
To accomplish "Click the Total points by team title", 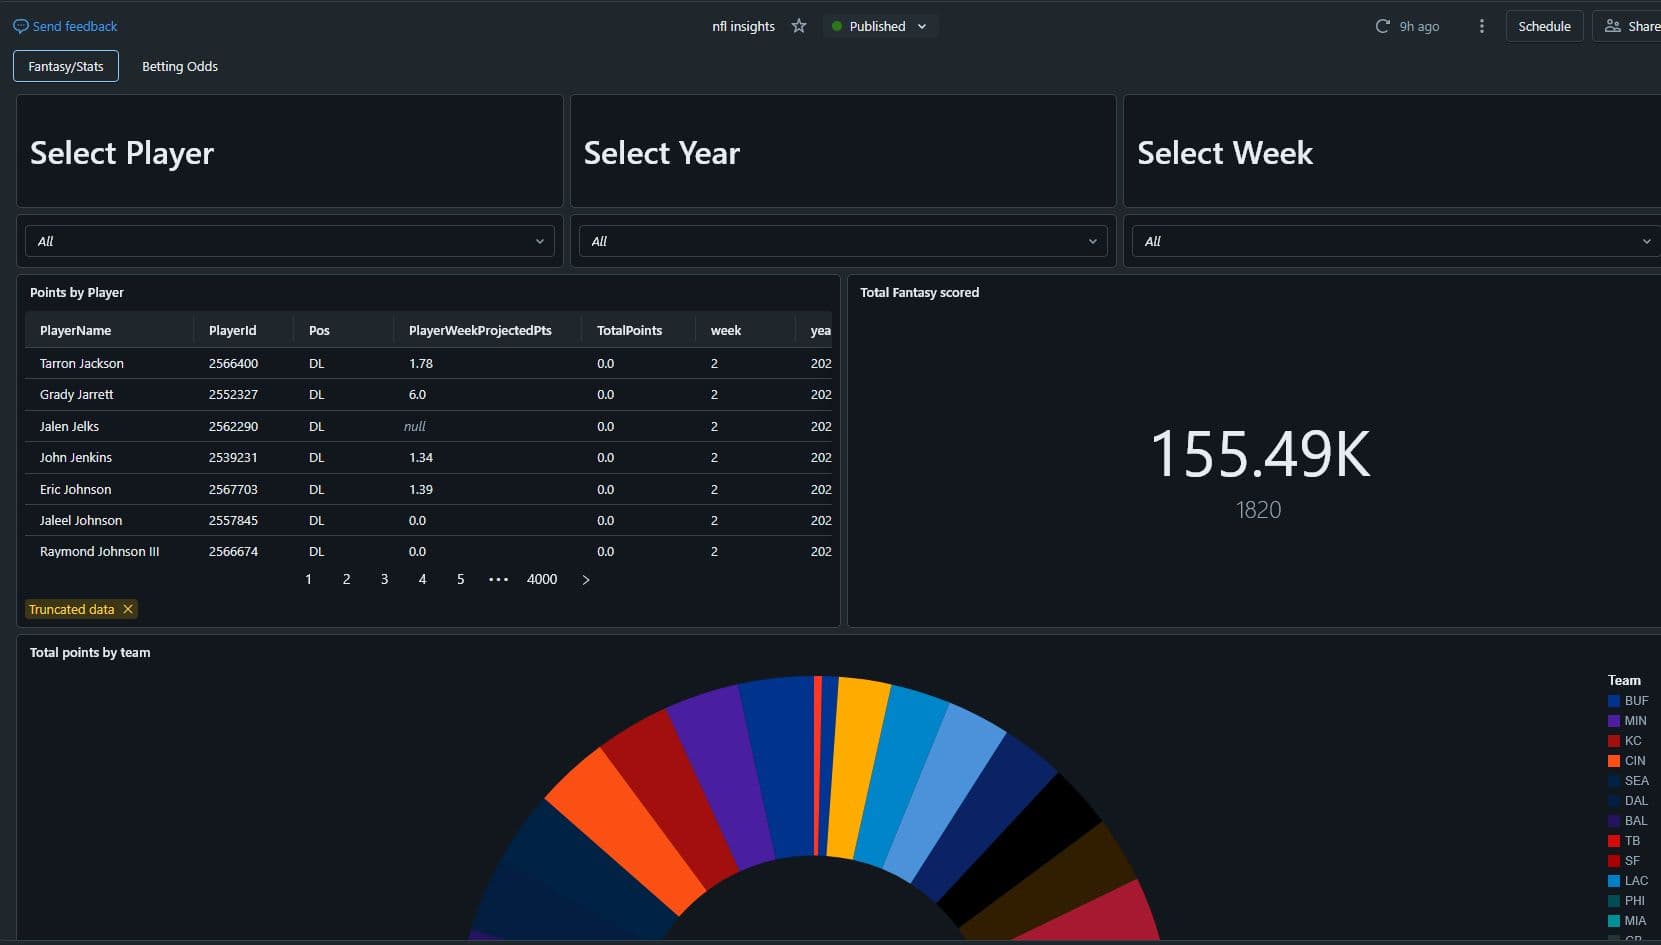I will coord(90,652).
